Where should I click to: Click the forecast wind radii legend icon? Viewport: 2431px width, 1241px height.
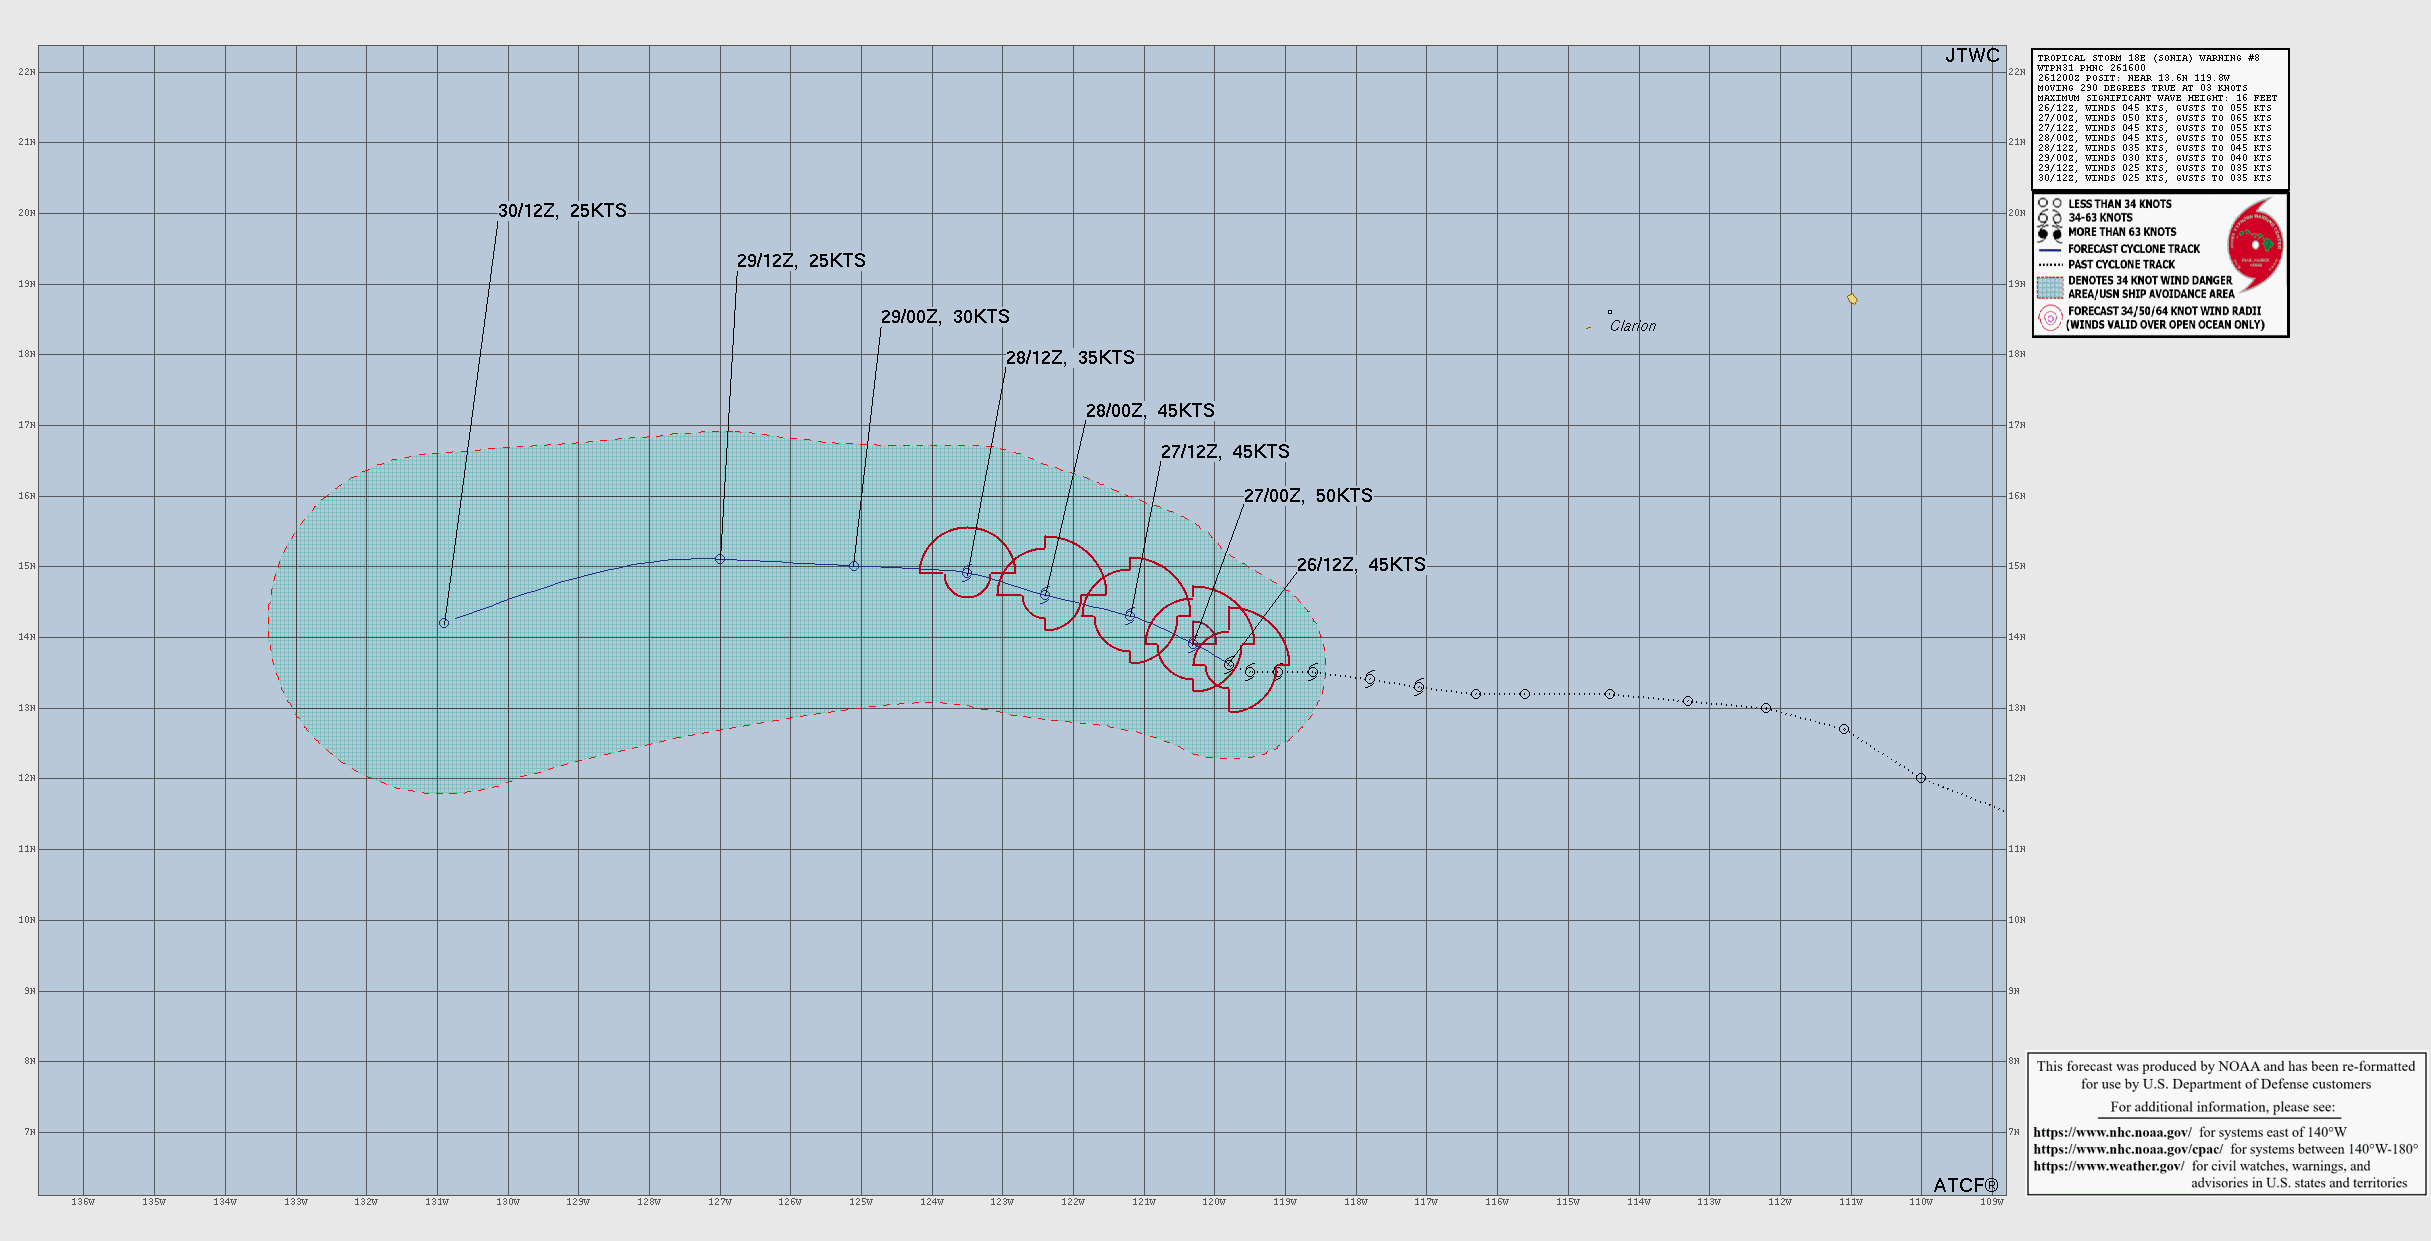[x=2050, y=318]
